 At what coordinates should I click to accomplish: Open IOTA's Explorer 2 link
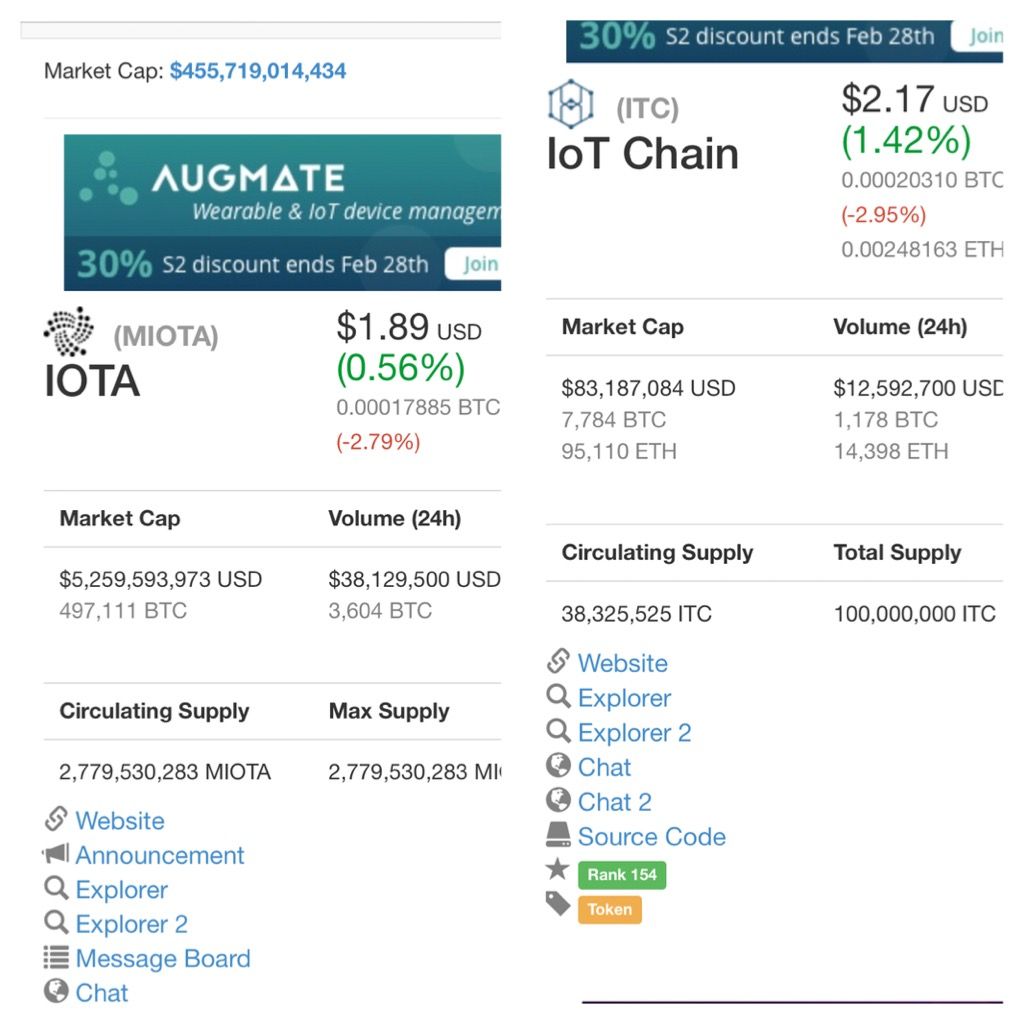pyautogui.click(x=132, y=924)
